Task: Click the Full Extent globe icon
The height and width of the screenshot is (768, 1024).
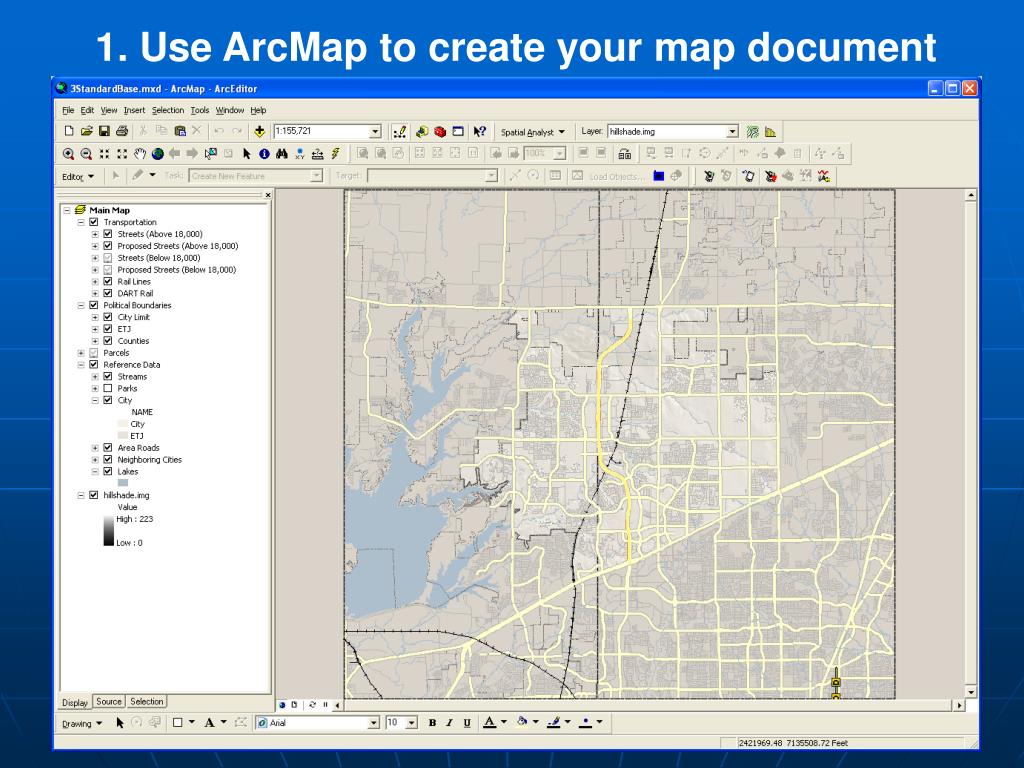Action: point(157,153)
